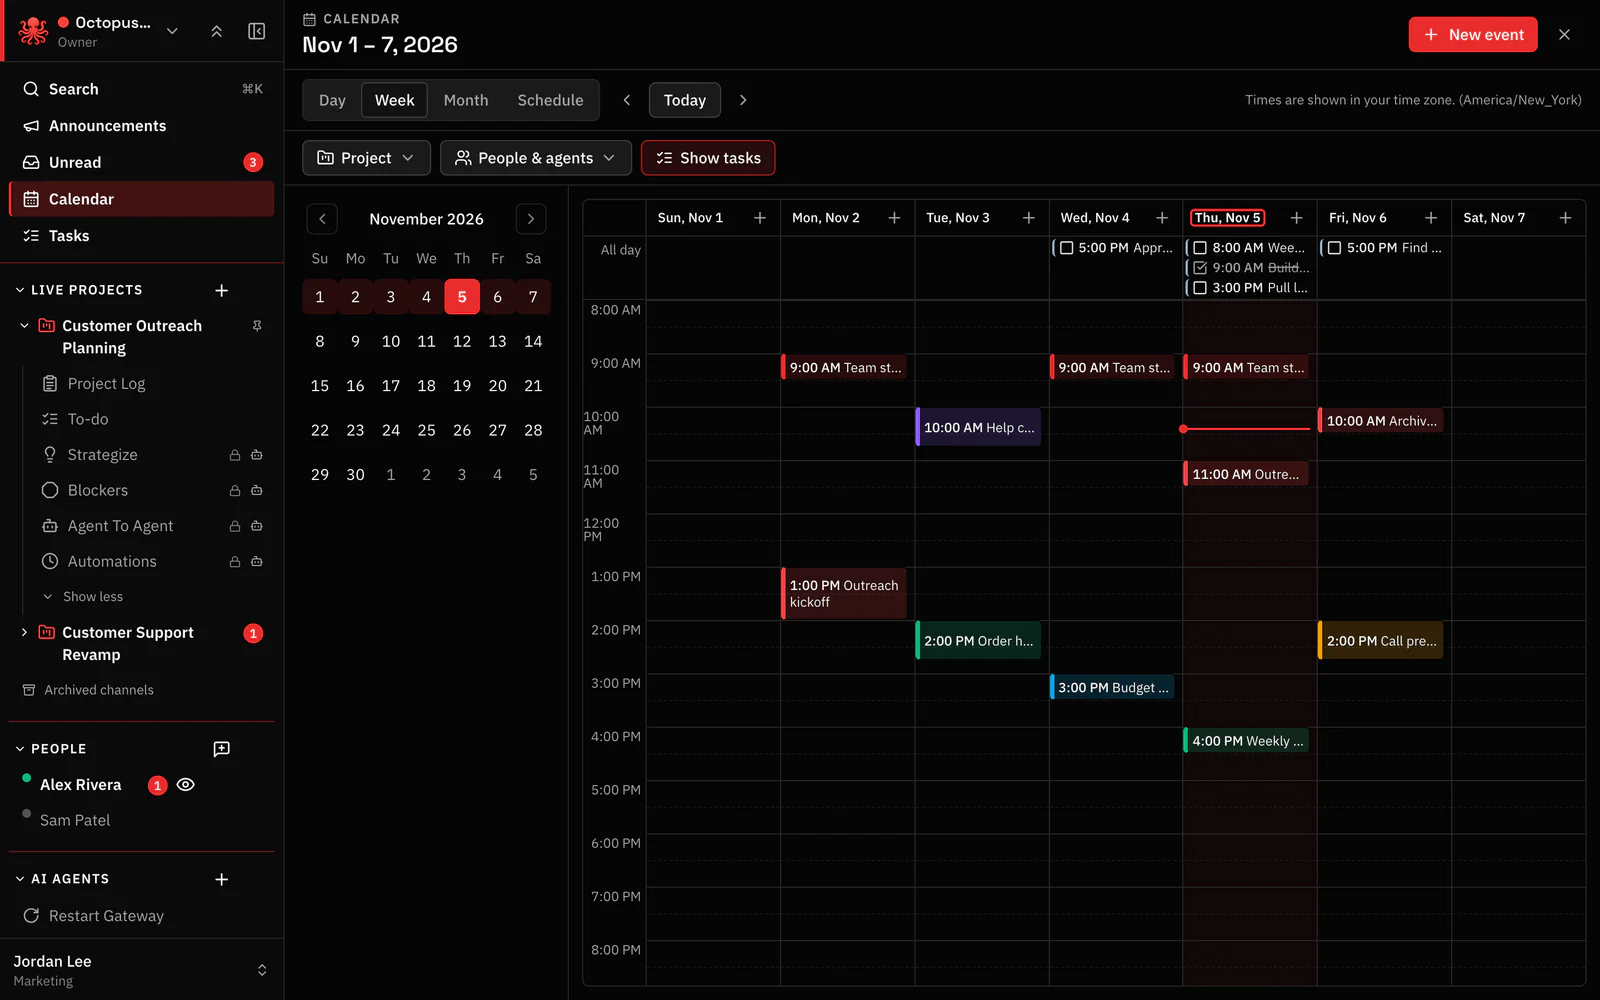Show previous month in mini calendar
Image resolution: width=1600 pixels, height=1000 pixels.
tap(322, 219)
